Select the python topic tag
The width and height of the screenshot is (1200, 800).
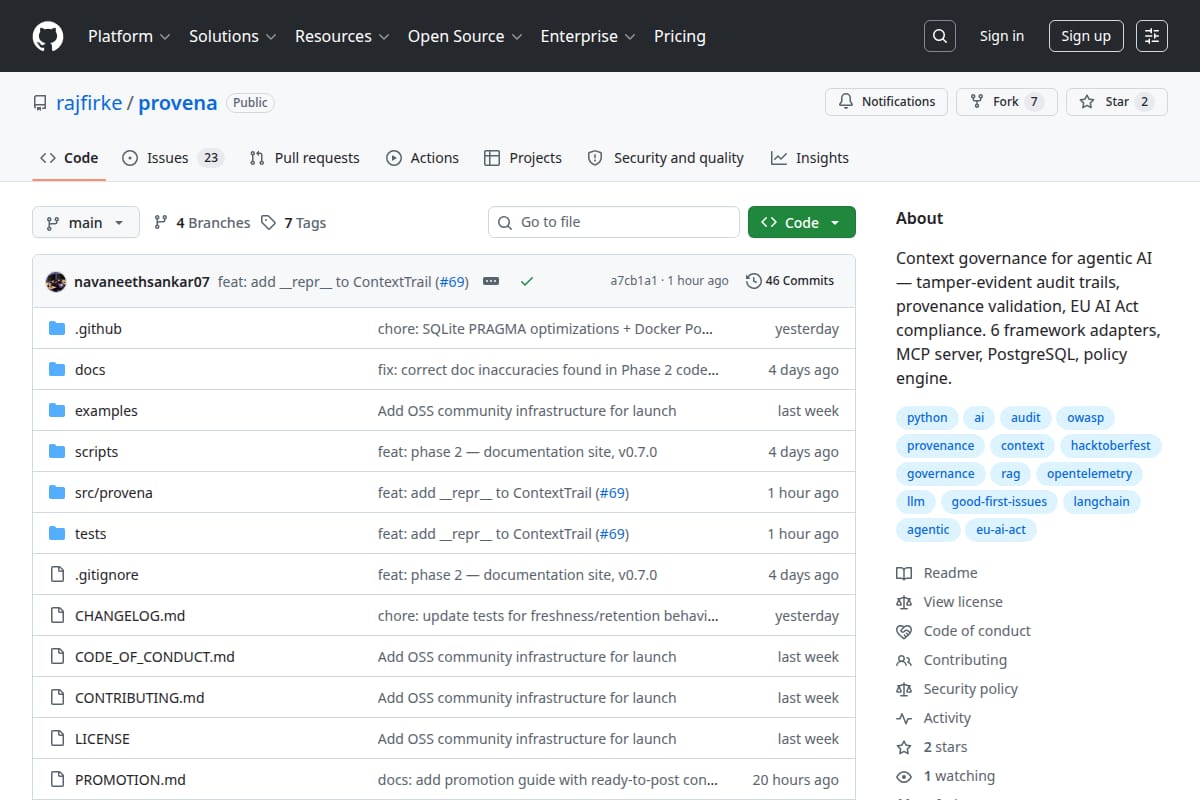click(927, 418)
